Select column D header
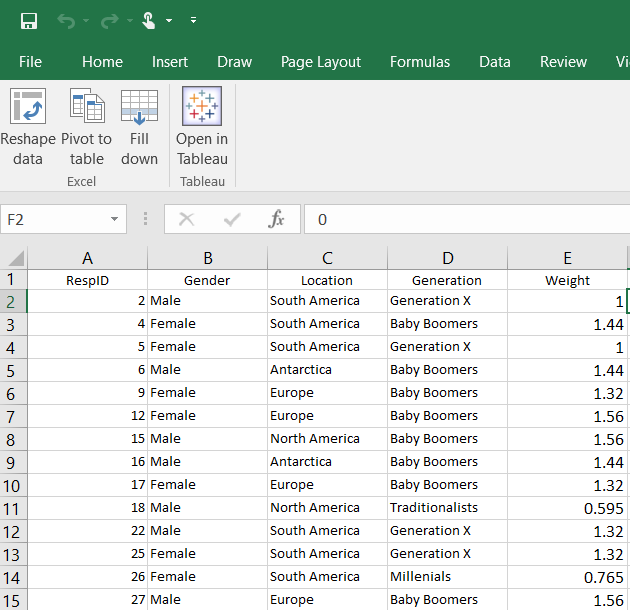The width and height of the screenshot is (630, 610). click(x=447, y=258)
